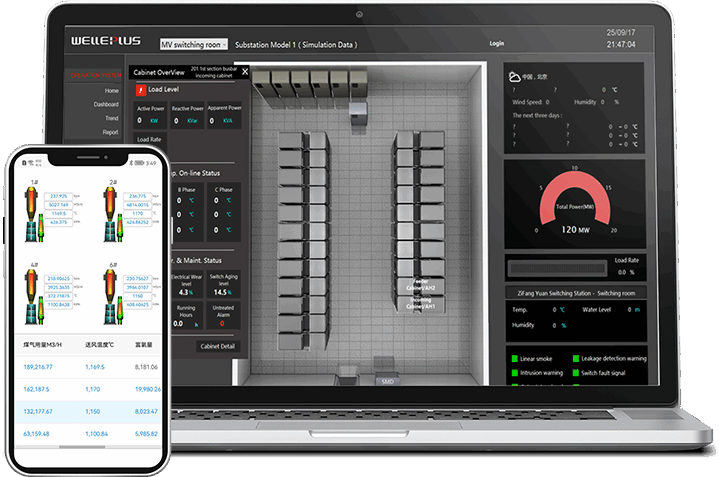Click the Intrusion warning green indicator
This screenshot has width=719, height=477.
[514, 372]
